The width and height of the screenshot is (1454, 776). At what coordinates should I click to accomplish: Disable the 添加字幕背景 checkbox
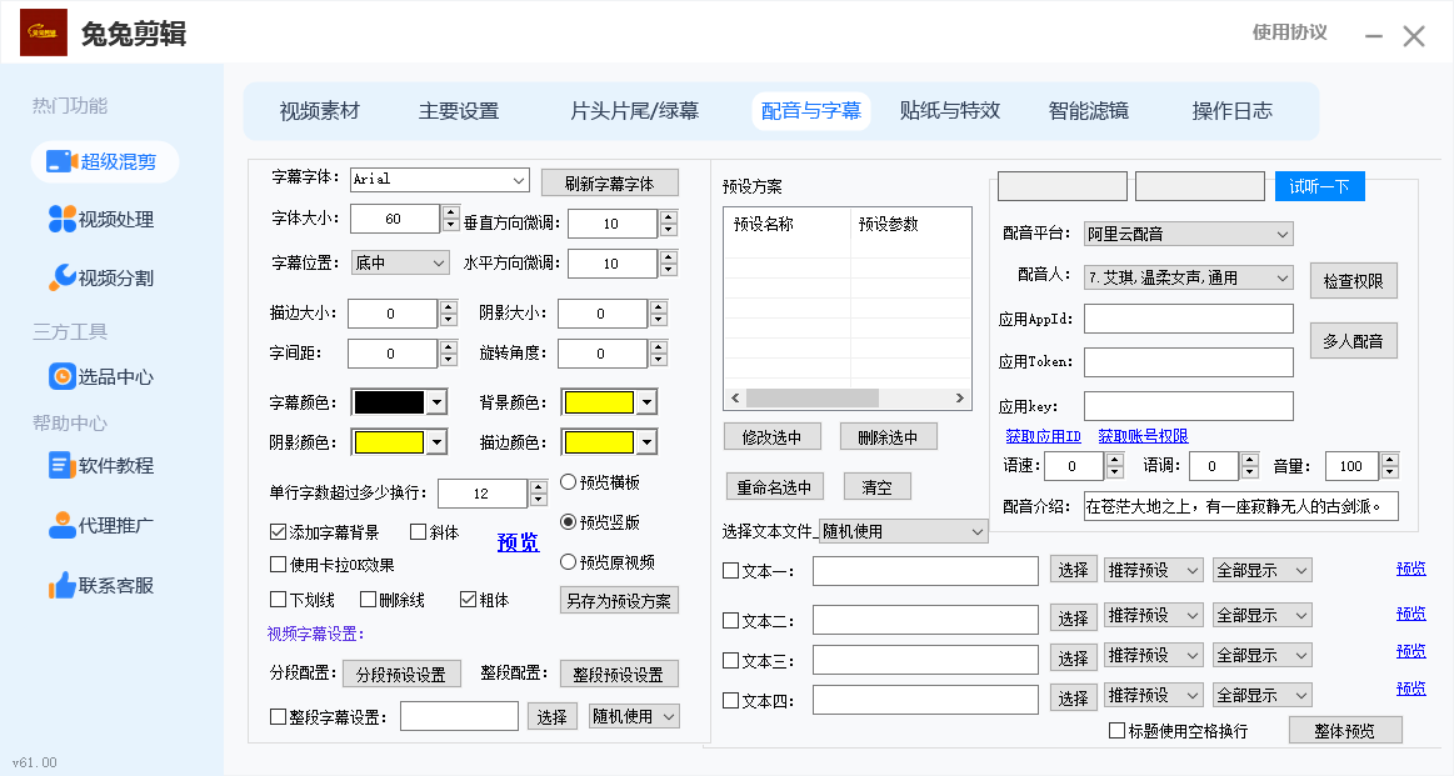coord(278,533)
